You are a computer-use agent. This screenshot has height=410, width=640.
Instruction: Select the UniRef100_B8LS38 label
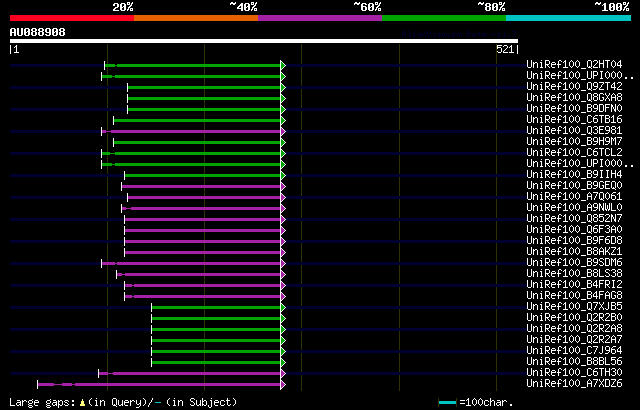[574, 274]
